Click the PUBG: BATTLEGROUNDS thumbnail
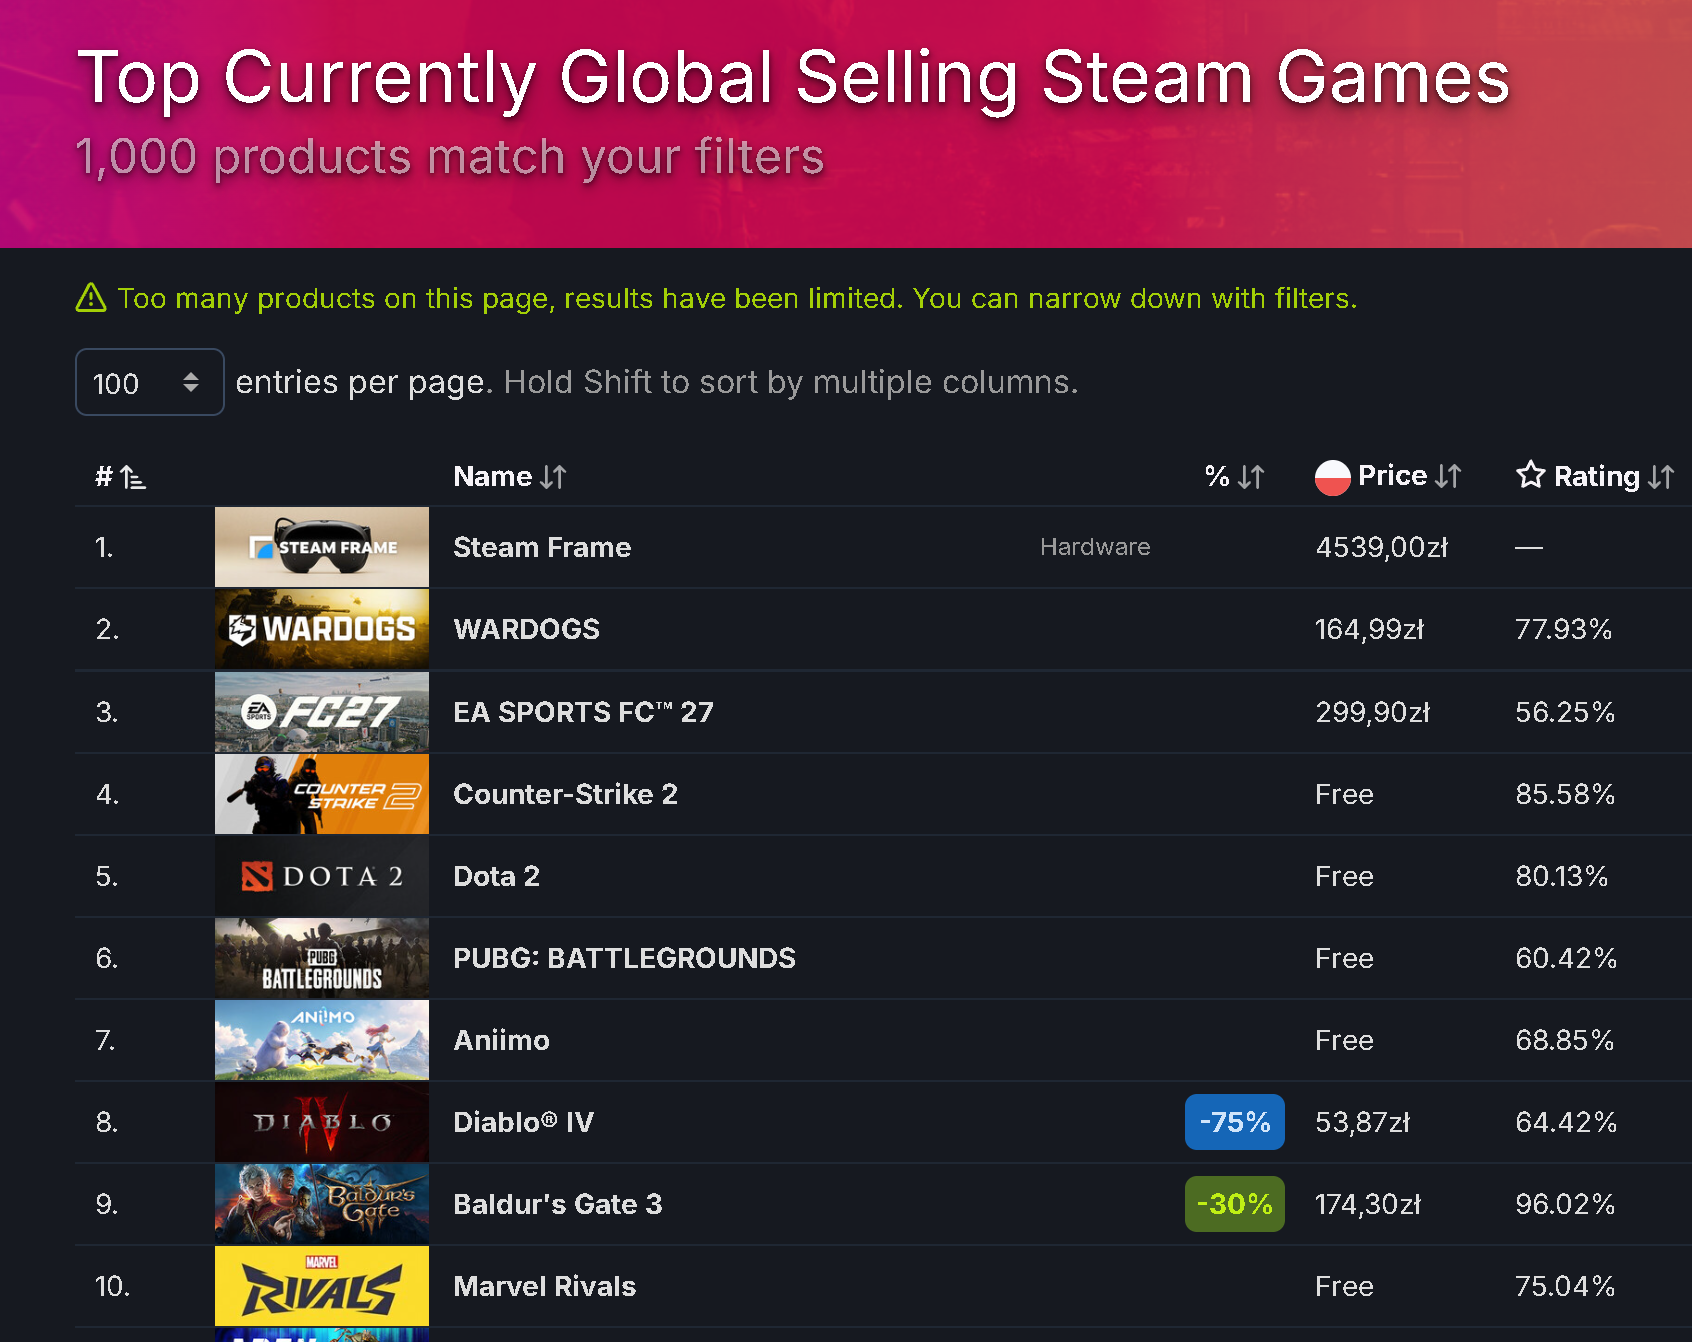 point(322,958)
